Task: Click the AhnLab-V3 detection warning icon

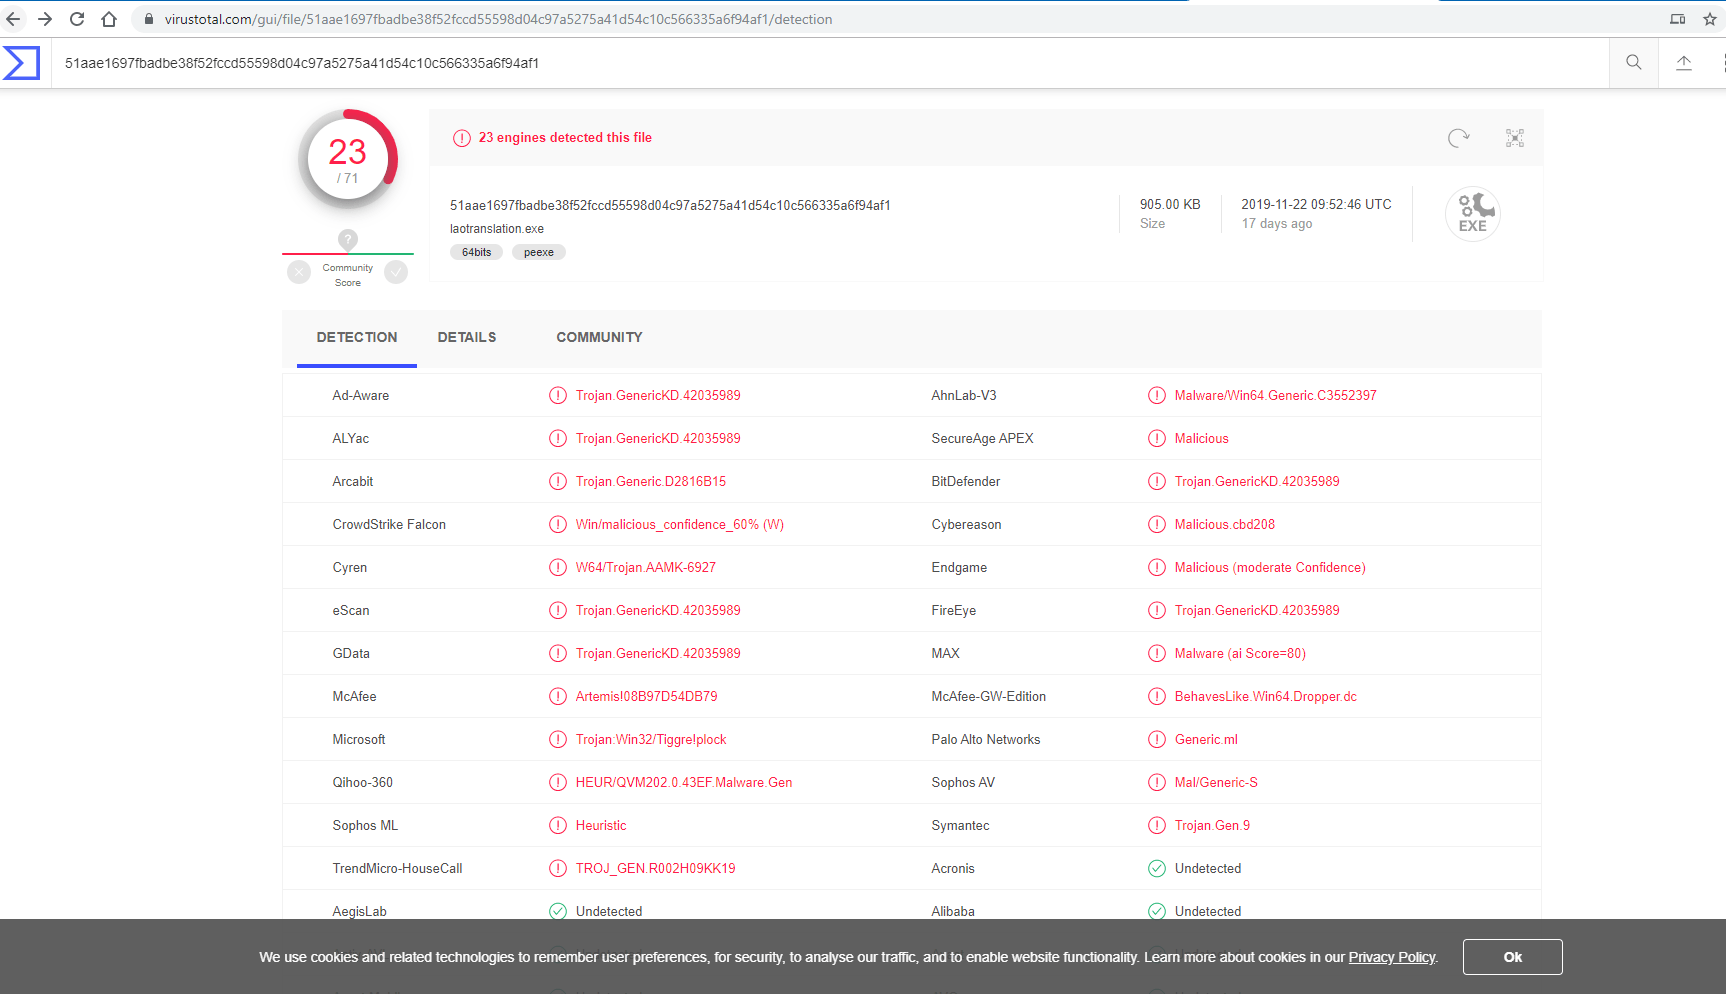Action: coord(1157,395)
